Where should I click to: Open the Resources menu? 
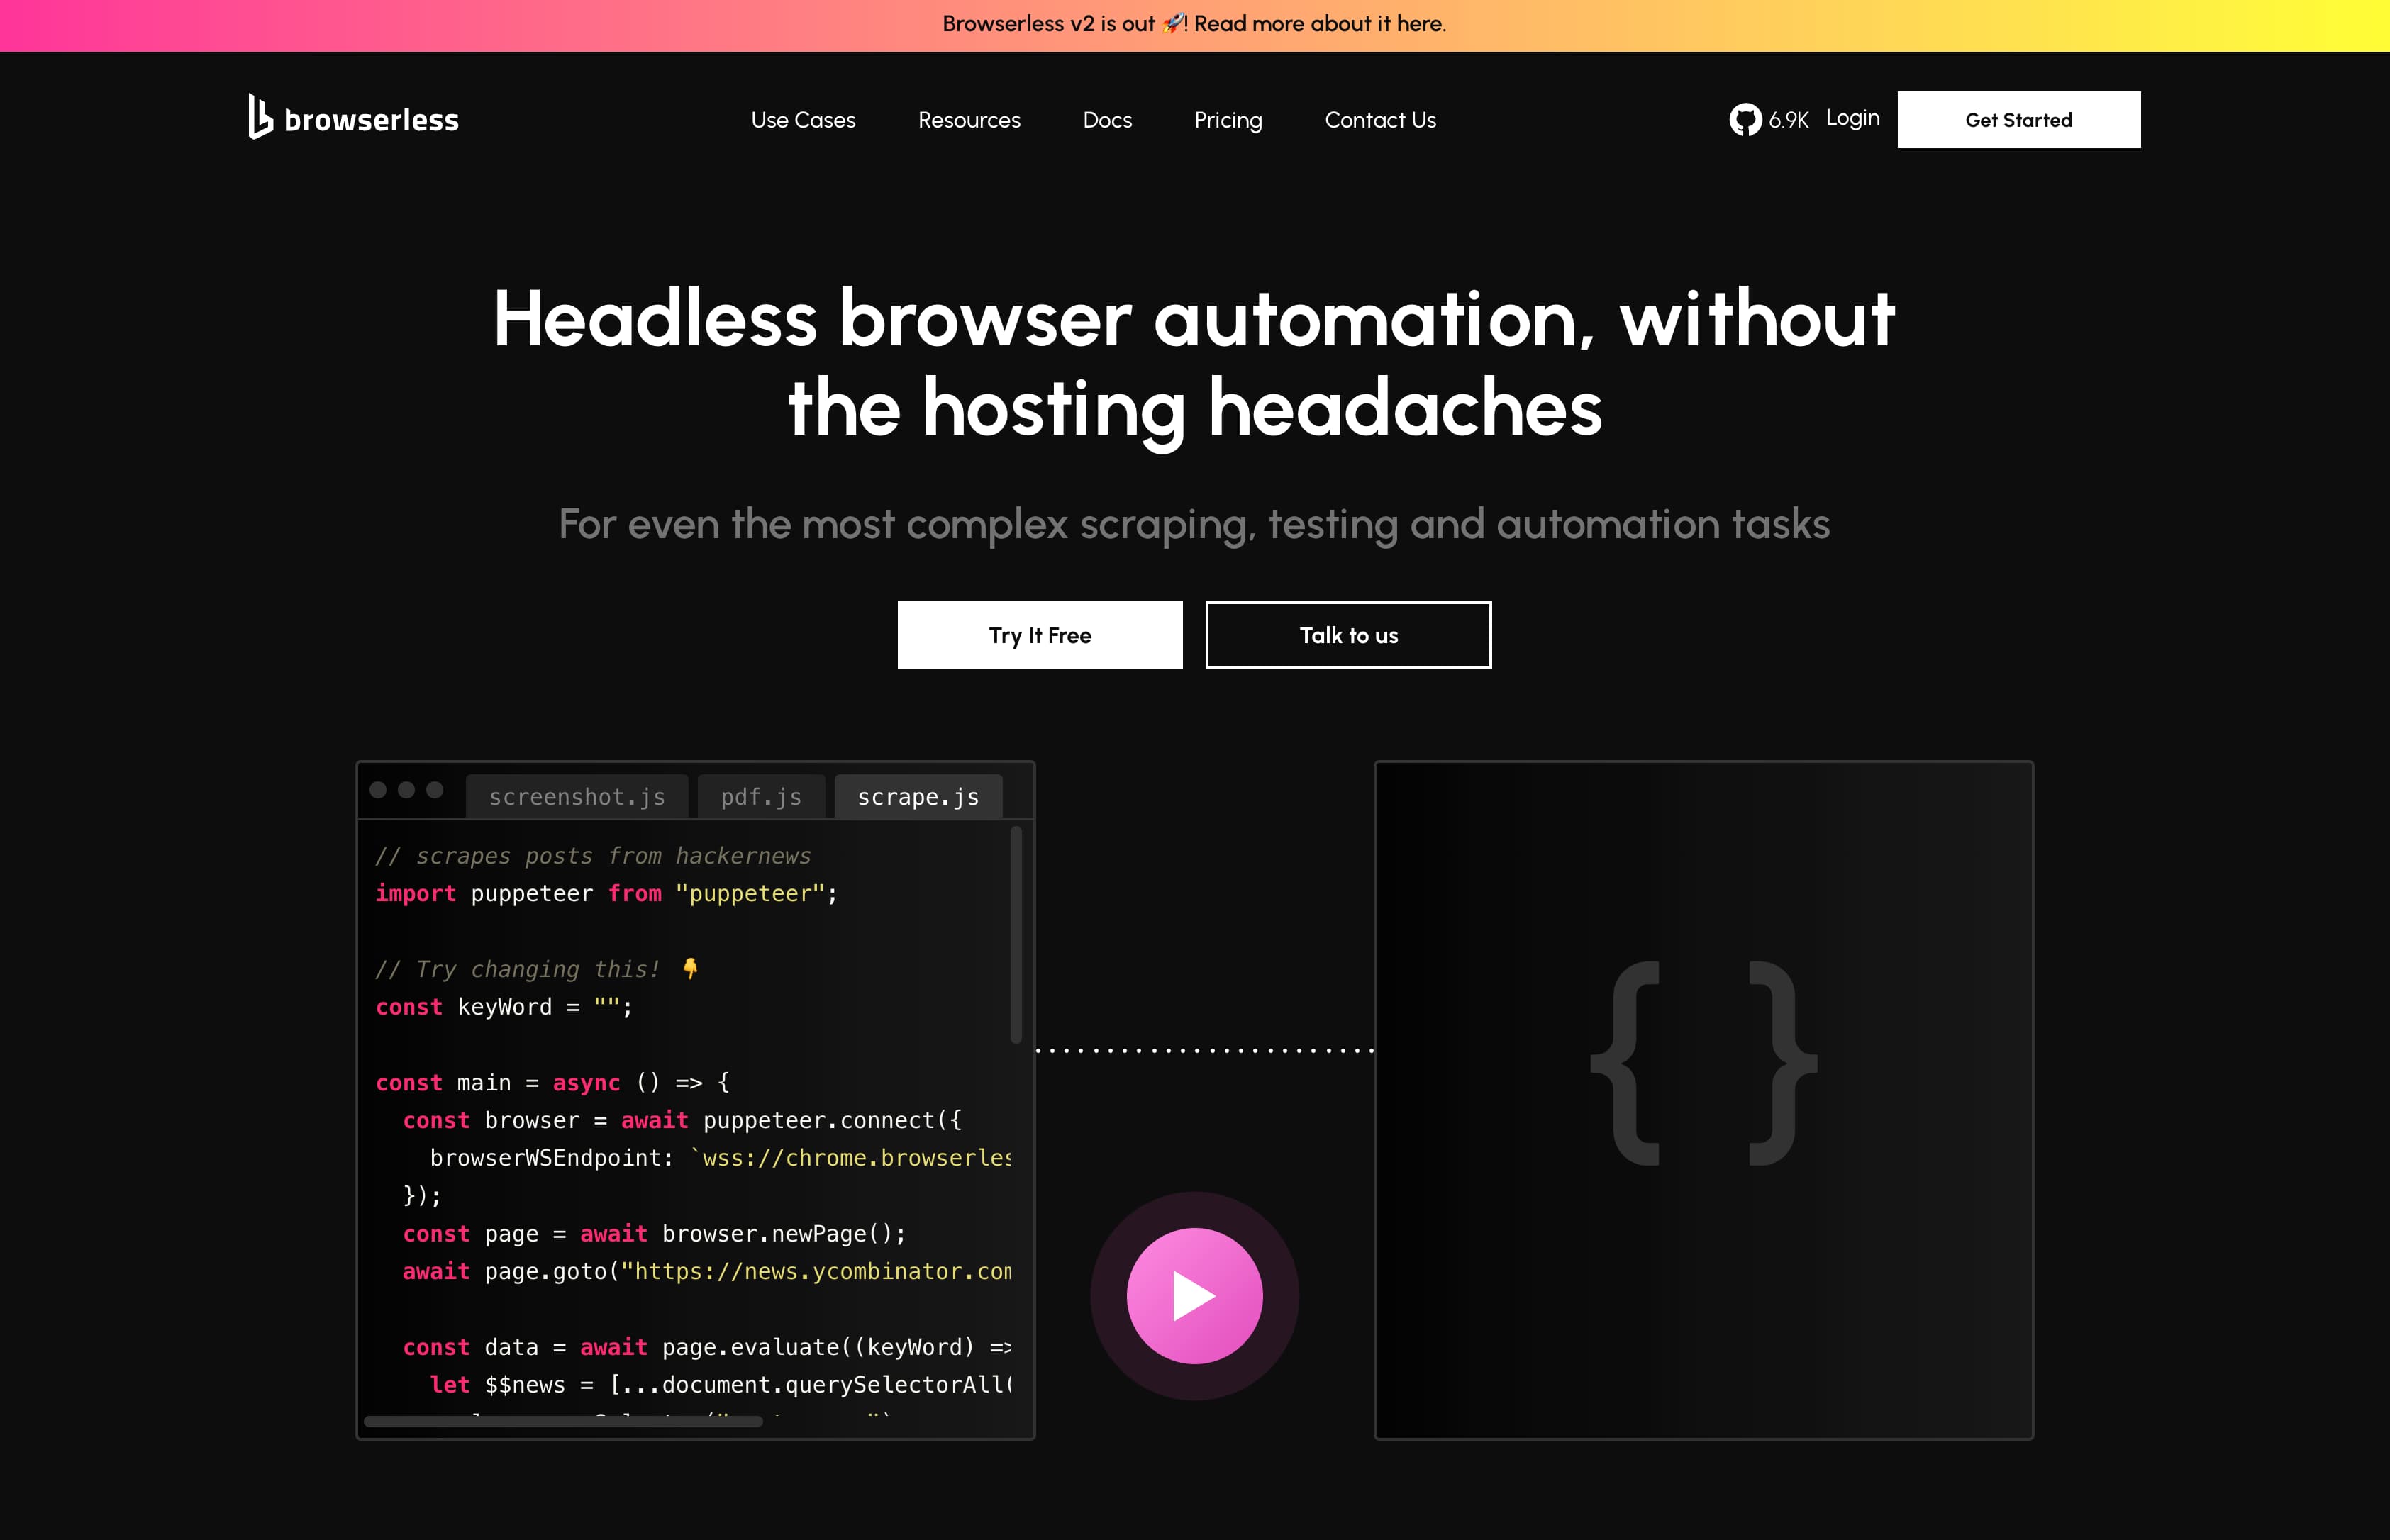969,120
